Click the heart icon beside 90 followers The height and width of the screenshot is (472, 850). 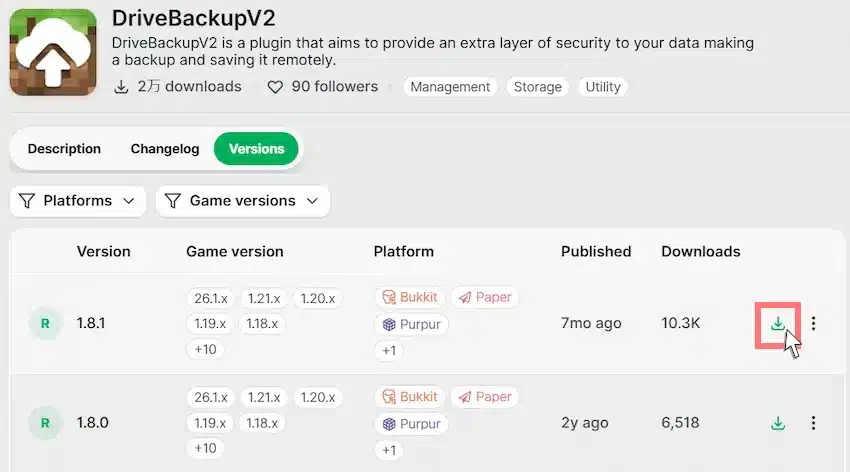pos(275,87)
